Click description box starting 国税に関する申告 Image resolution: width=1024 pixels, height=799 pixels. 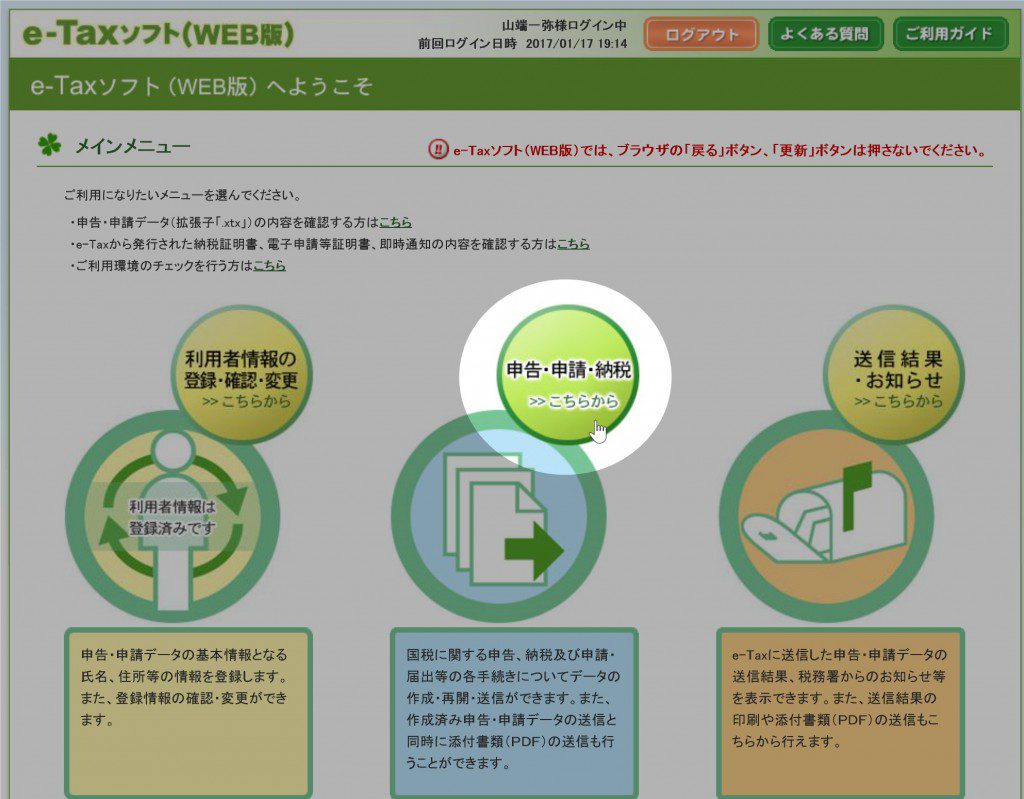click(x=514, y=712)
